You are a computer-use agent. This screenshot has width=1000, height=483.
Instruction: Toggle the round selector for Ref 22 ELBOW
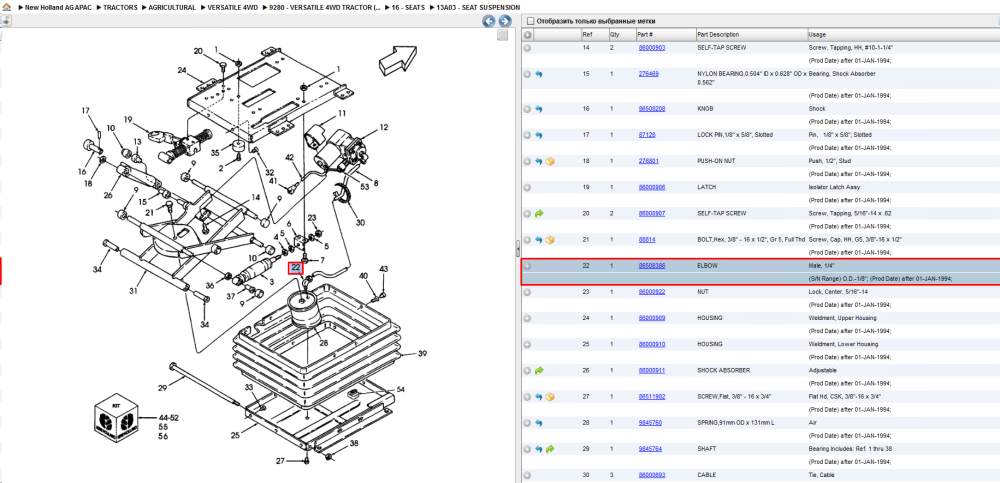point(527,266)
